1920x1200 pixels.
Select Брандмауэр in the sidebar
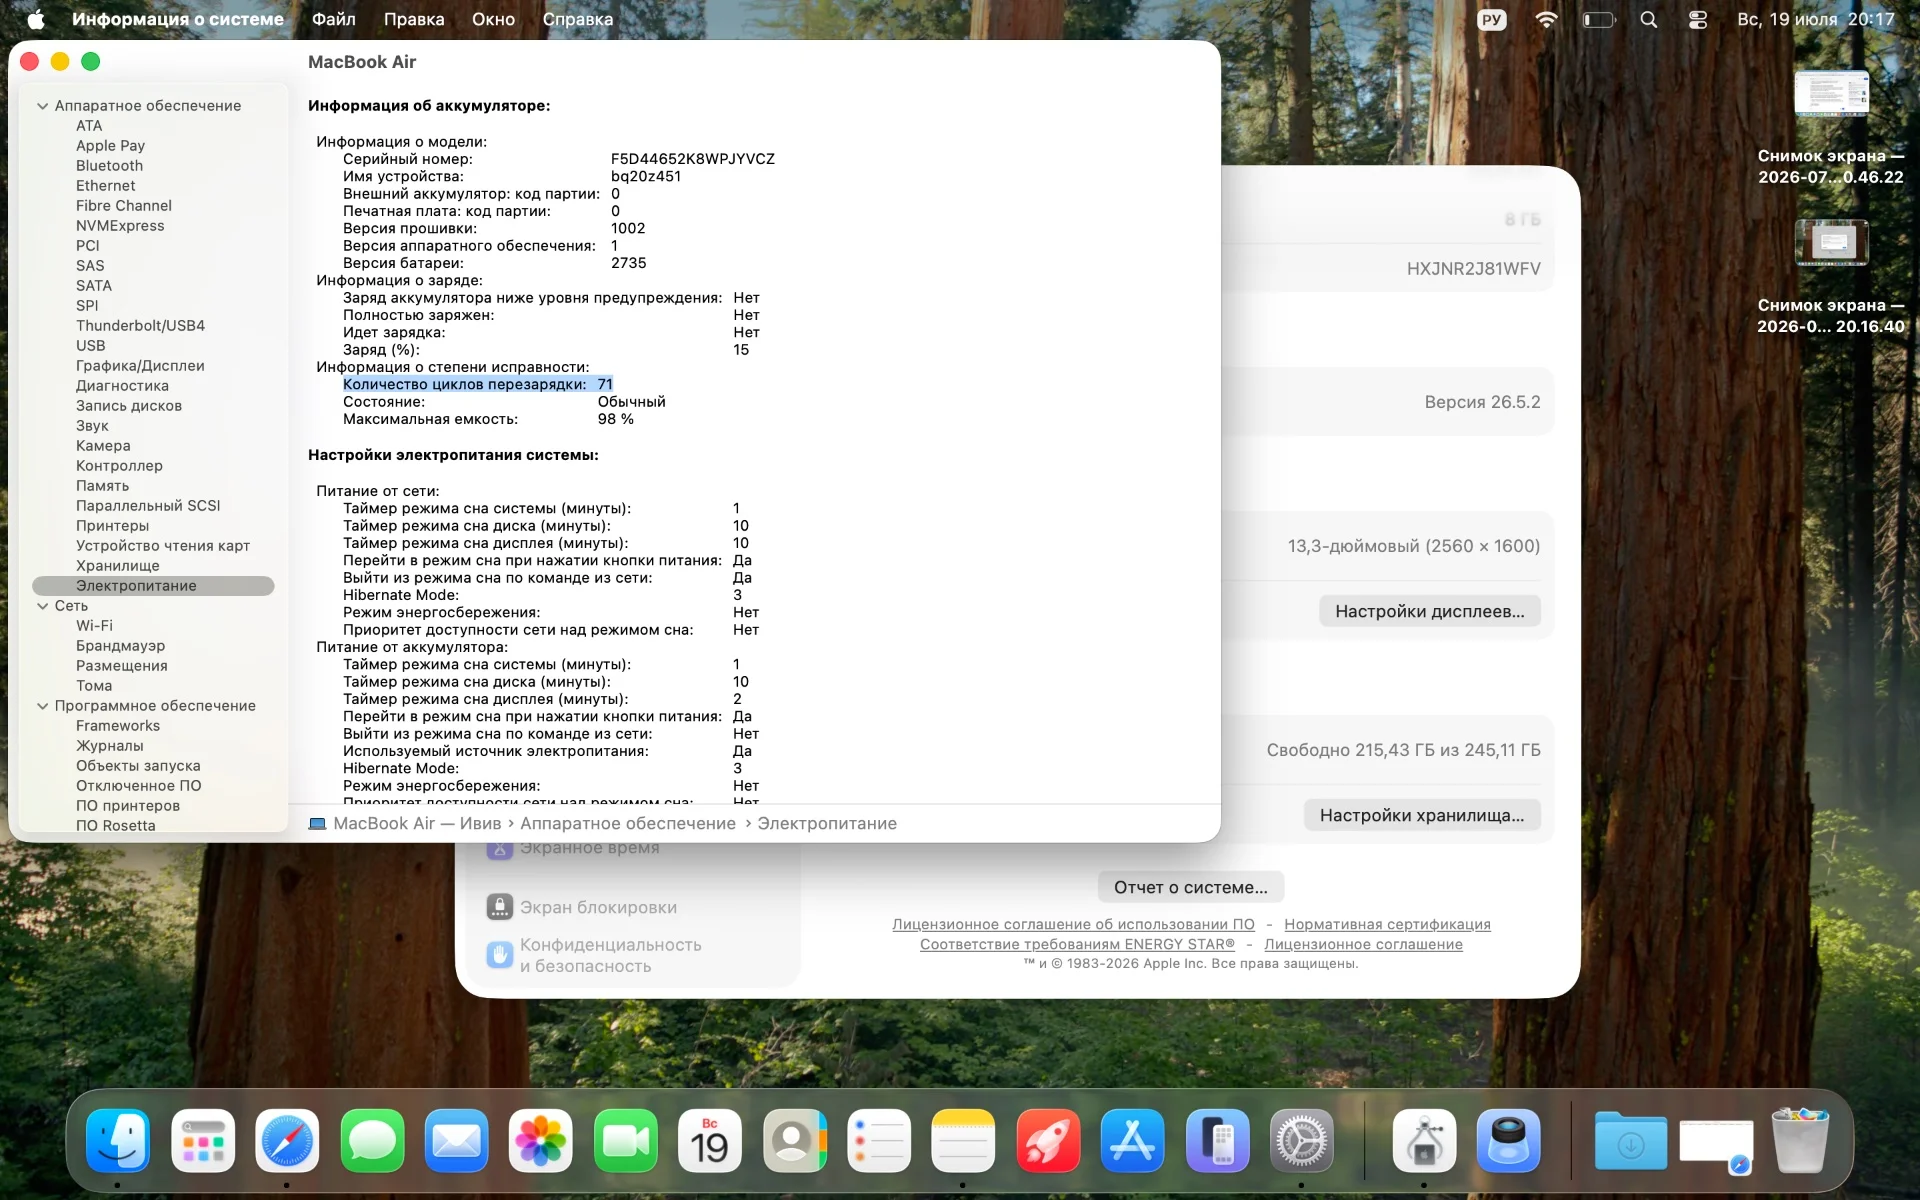(x=120, y=646)
